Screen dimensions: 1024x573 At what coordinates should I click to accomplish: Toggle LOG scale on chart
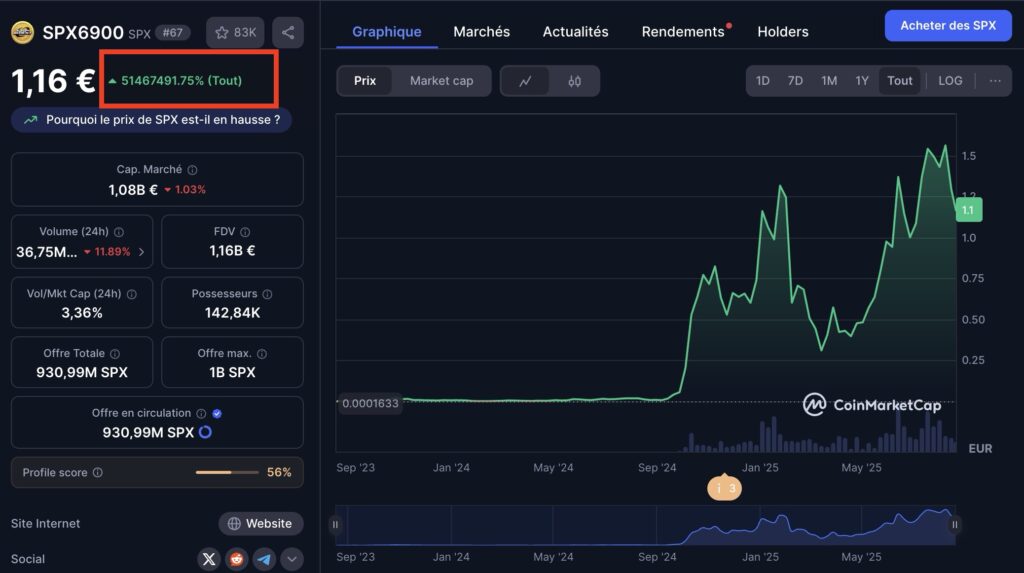tap(950, 81)
